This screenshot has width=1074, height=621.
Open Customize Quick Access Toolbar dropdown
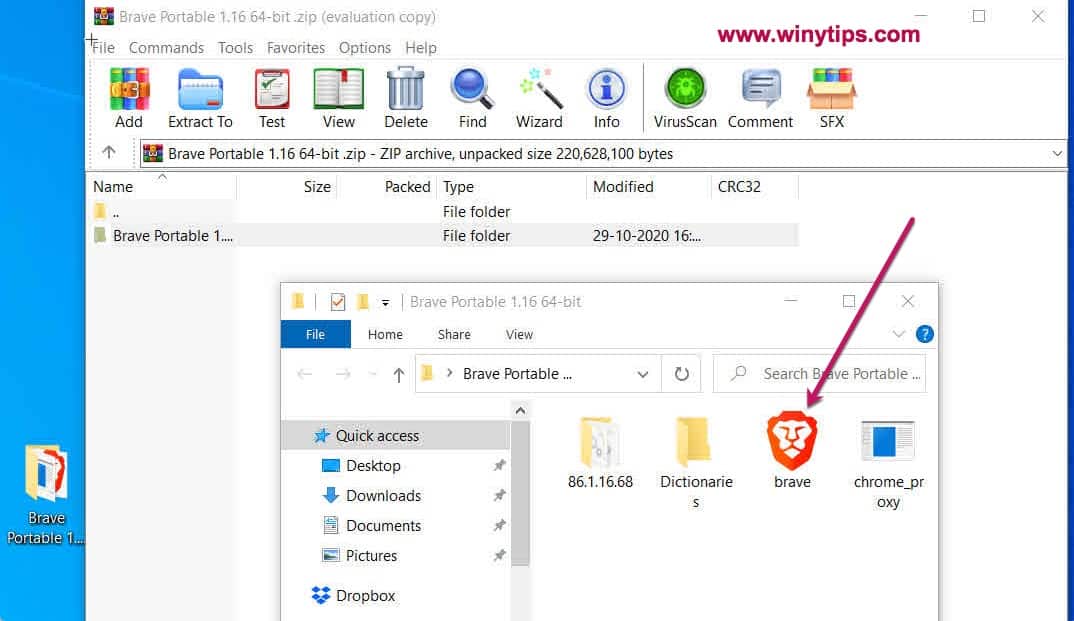pyautogui.click(x=386, y=303)
